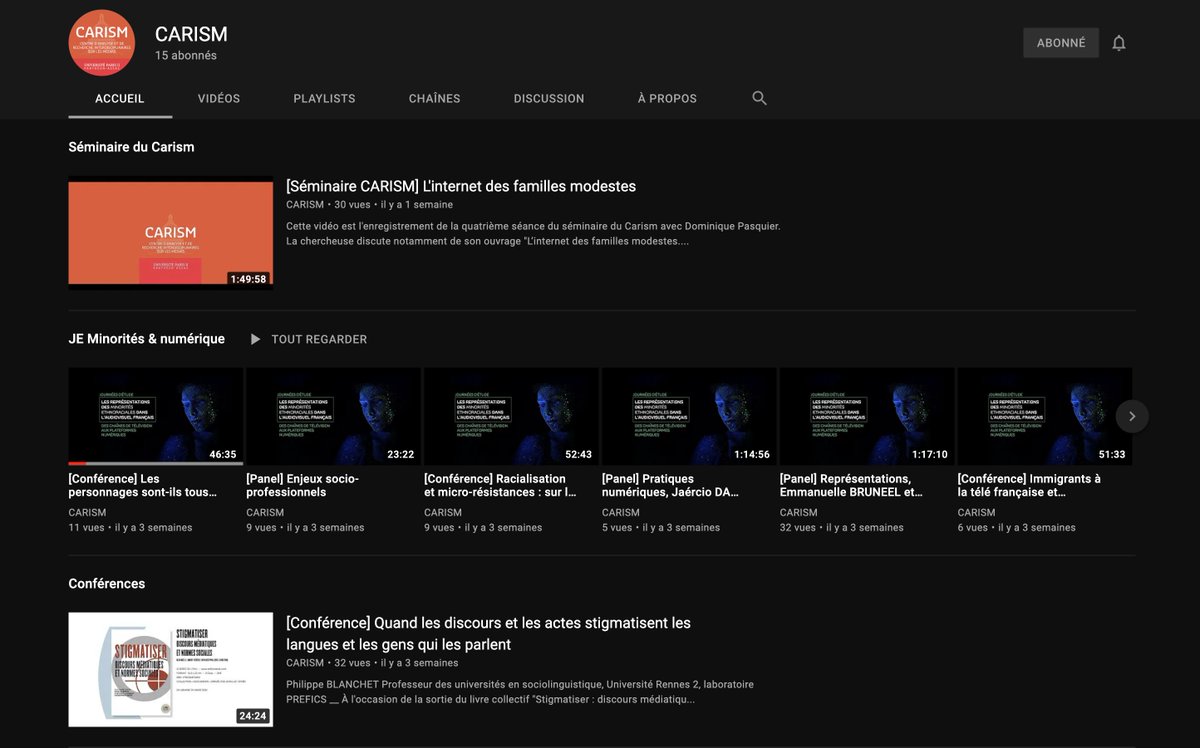Play all via Tout regarder

point(319,339)
